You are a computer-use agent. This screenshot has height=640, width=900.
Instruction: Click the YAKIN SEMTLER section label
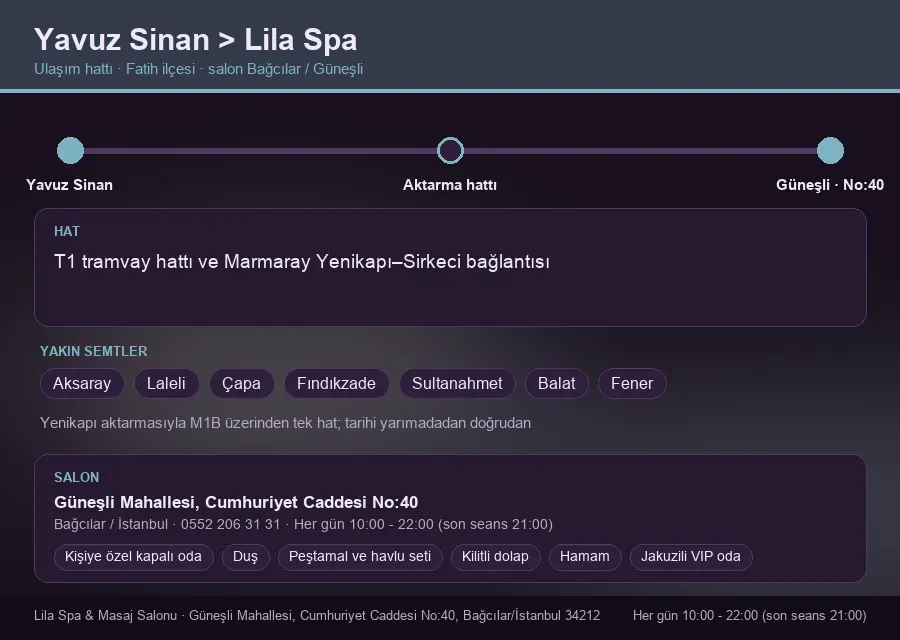[x=94, y=351]
